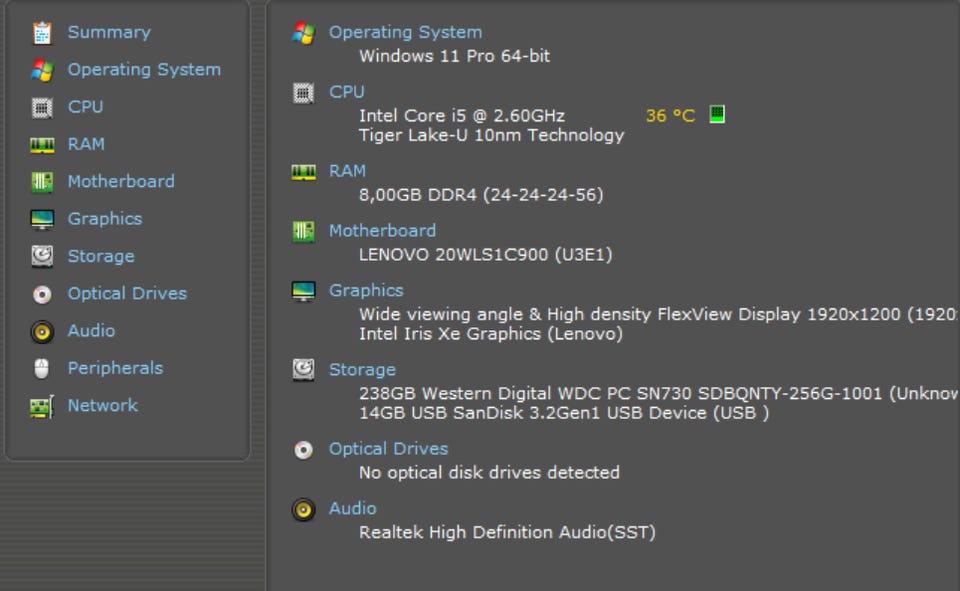Open the Operating System sidebar section

tap(144, 70)
